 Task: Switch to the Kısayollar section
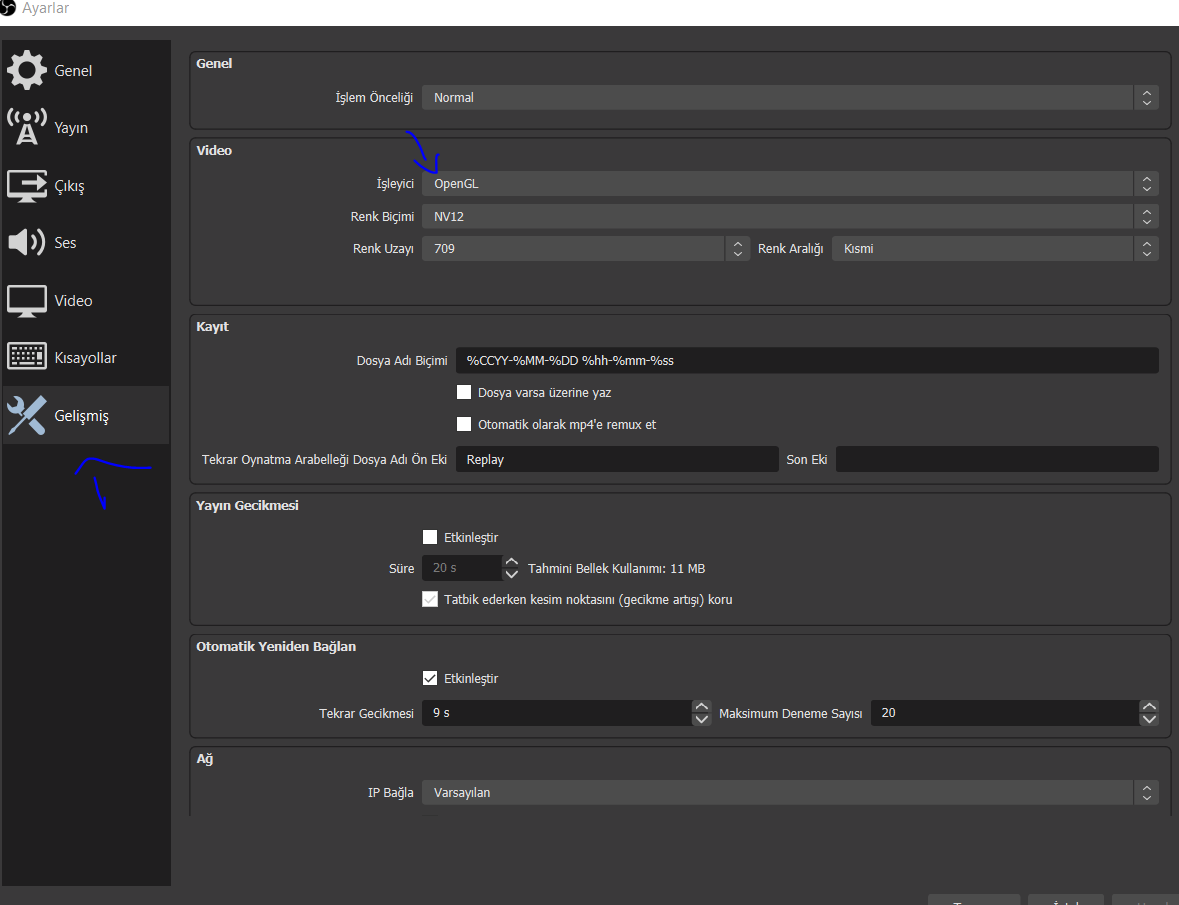pos(85,358)
